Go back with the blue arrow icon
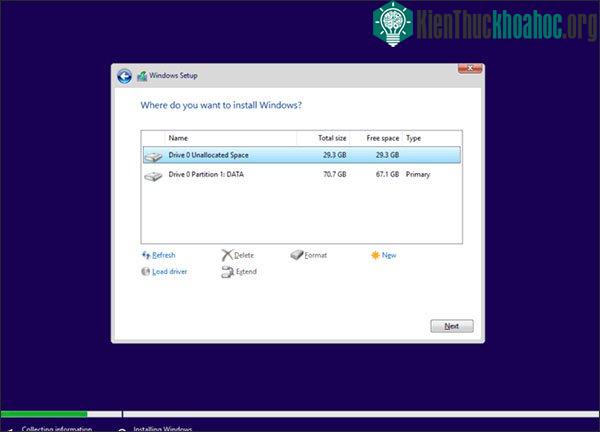Image resolution: width=600 pixels, height=432 pixels. click(x=124, y=76)
